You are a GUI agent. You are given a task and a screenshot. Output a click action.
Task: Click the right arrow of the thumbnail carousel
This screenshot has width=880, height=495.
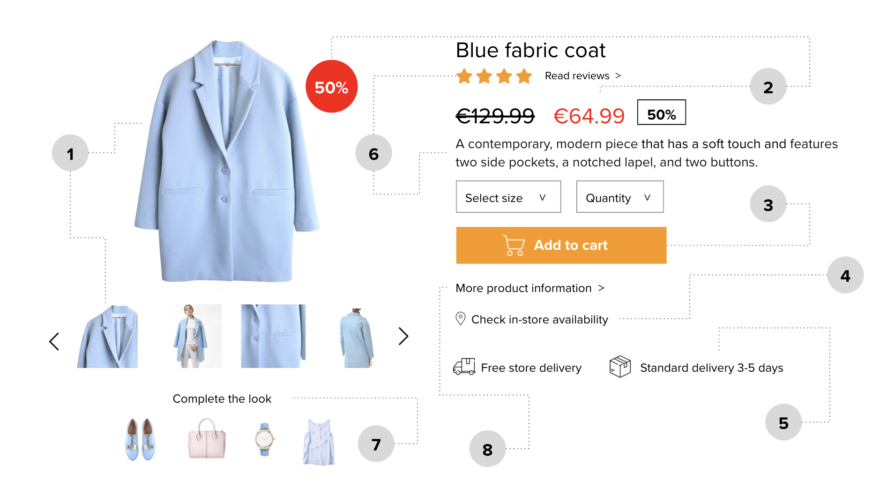point(403,336)
